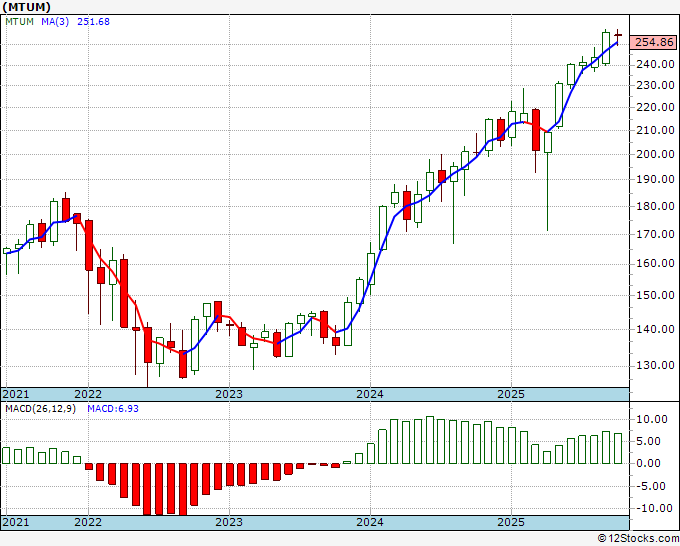
Task: Click the last green MACD histogram bar
Action: pyautogui.click(x=618, y=448)
